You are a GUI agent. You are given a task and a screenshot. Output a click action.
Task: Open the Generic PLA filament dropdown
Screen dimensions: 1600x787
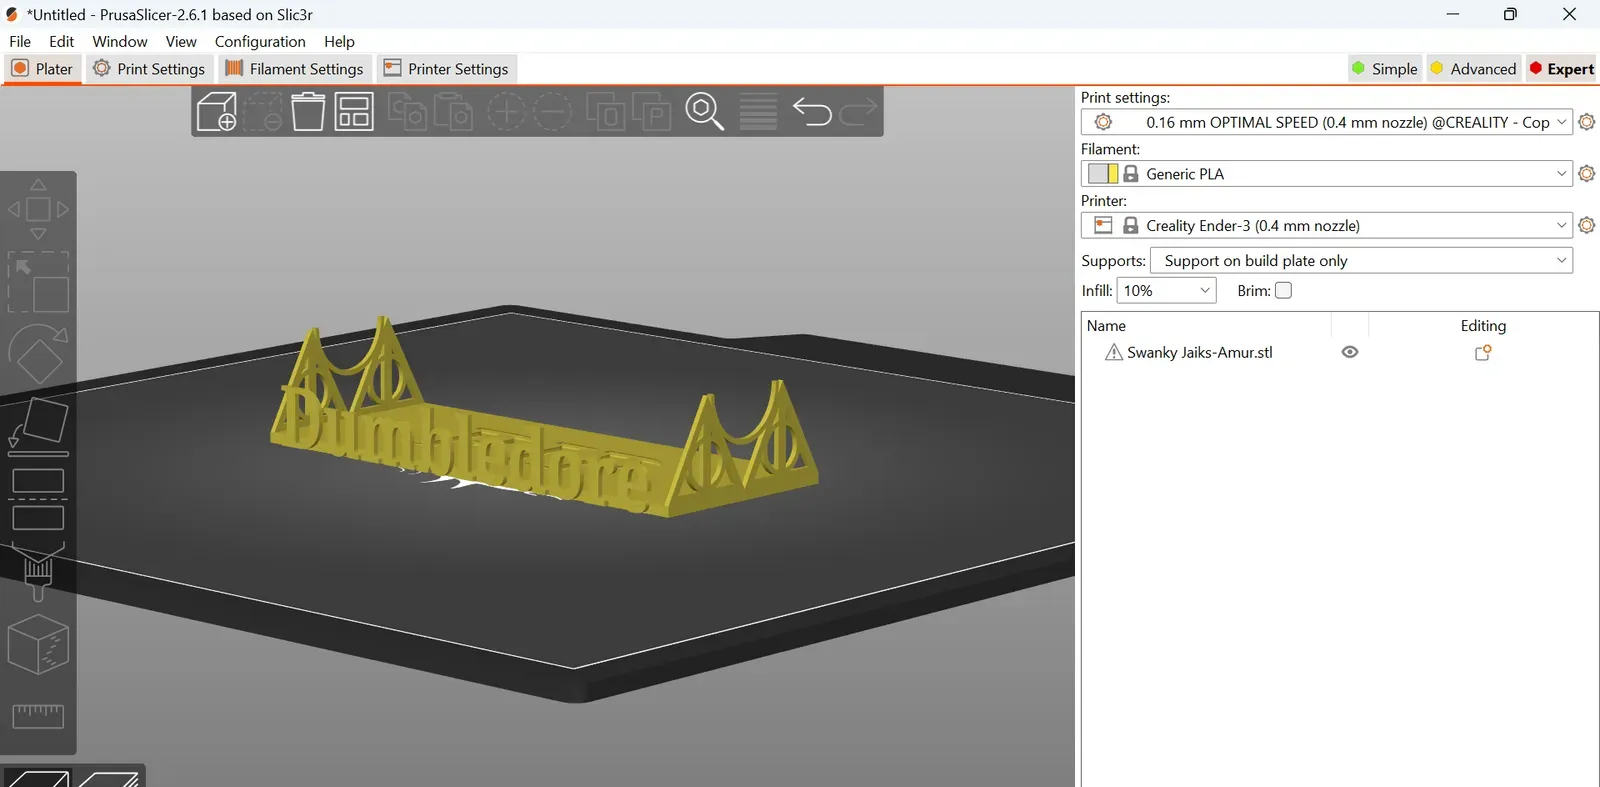[1327, 174]
